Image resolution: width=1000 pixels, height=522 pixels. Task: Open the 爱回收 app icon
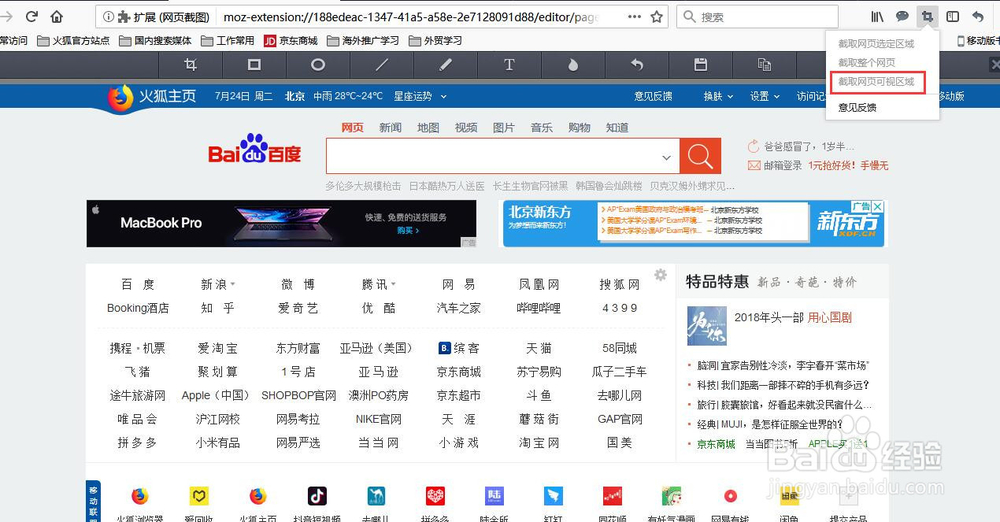click(199, 496)
